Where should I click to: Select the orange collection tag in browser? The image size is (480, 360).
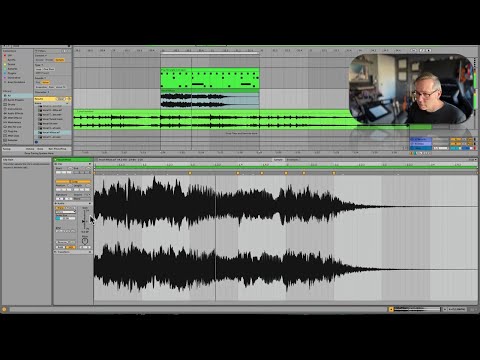point(5,60)
